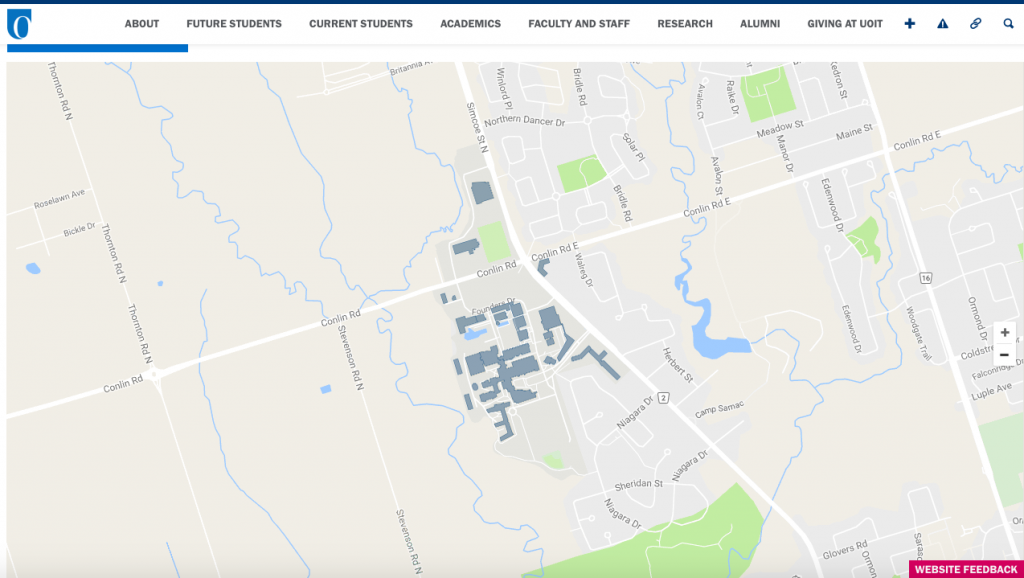
Task: Click the university shield logo
Action: 19,24
